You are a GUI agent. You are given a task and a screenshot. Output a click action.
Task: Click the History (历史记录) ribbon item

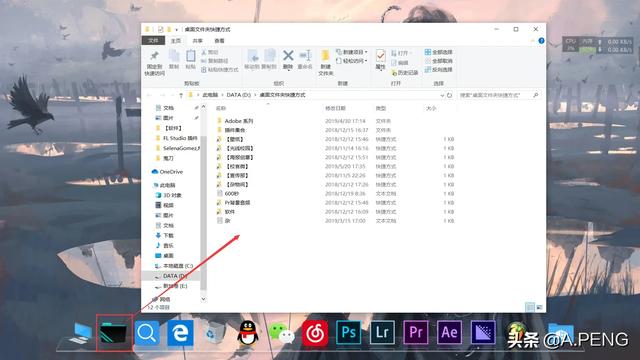(404, 73)
